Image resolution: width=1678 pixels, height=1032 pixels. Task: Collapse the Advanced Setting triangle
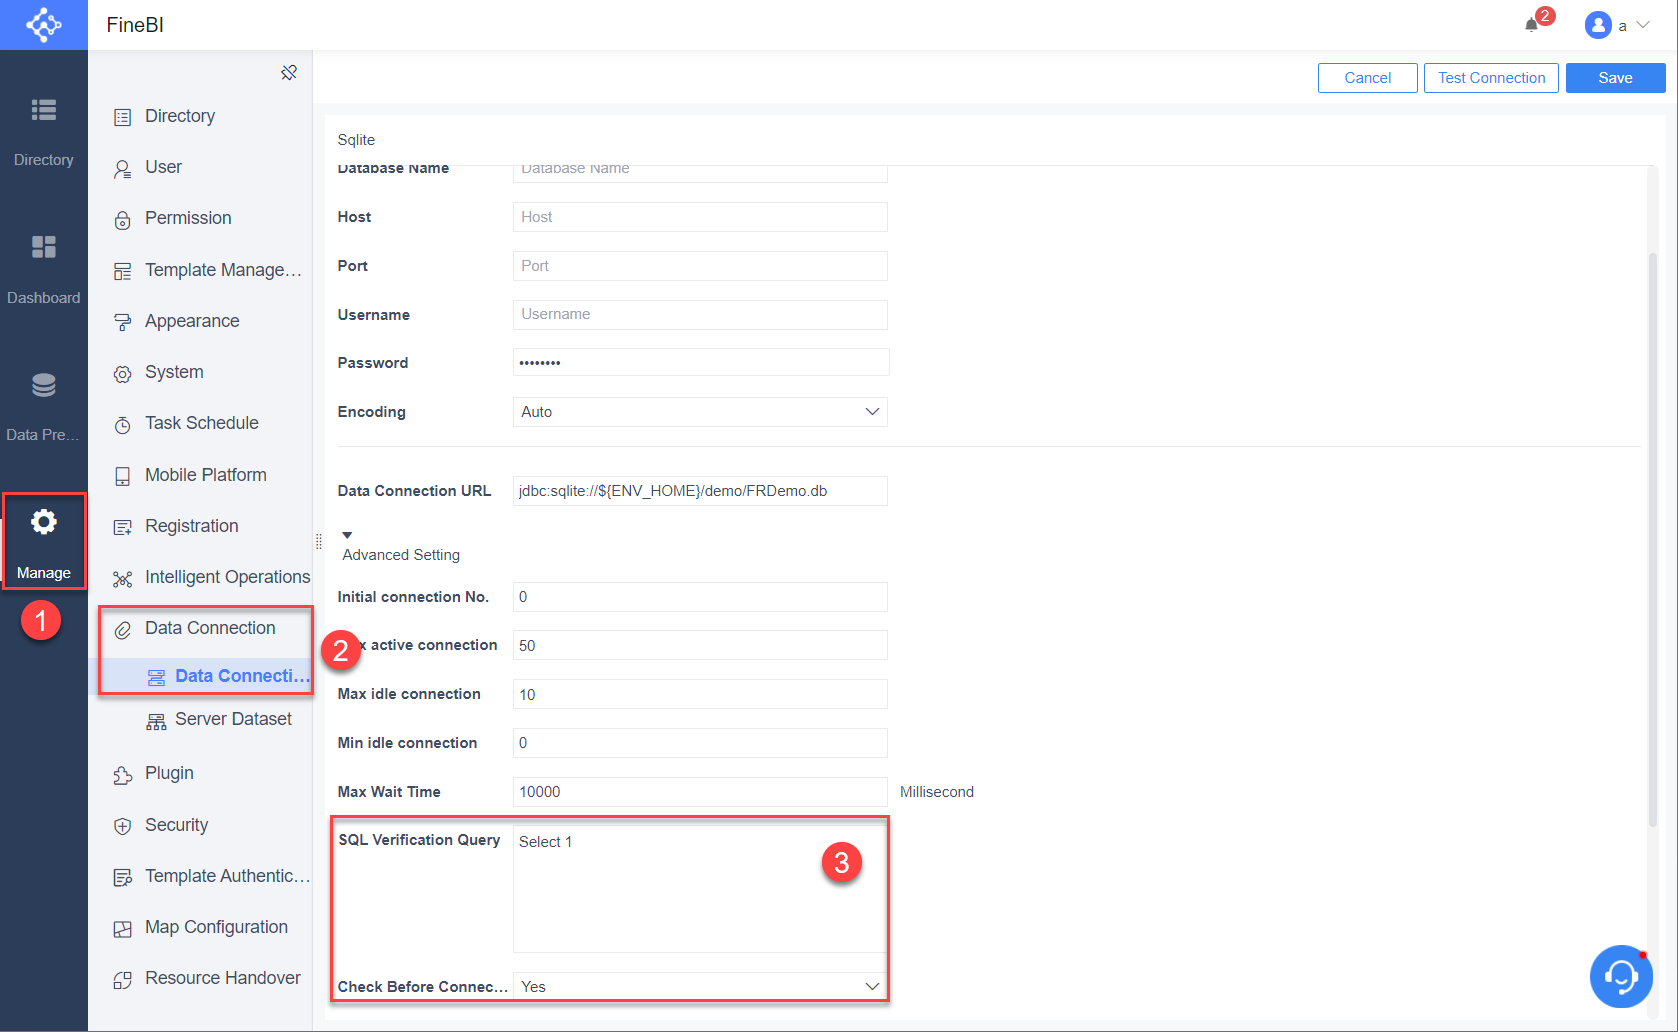[x=347, y=535]
